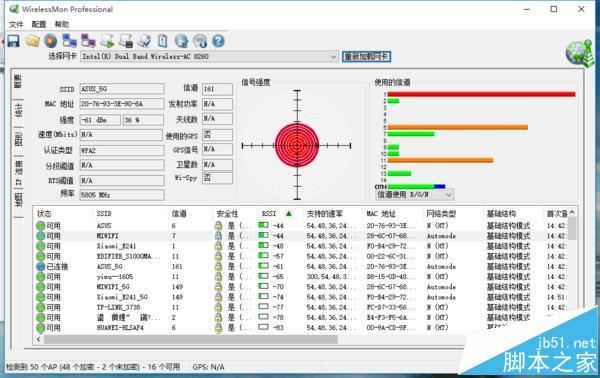Screen dimensions: 600x378
Task: Click the clipboard toolbar icon
Action: tap(163, 41)
